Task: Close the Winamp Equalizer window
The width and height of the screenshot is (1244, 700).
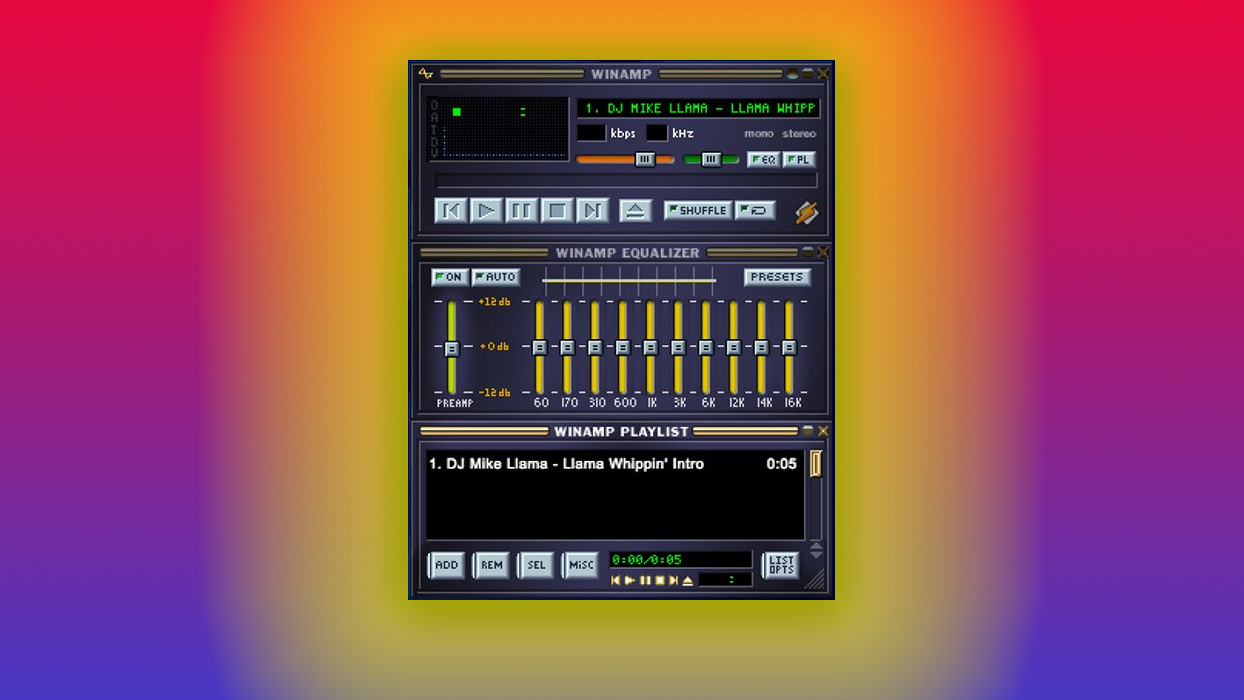Action: coord(823,253)
